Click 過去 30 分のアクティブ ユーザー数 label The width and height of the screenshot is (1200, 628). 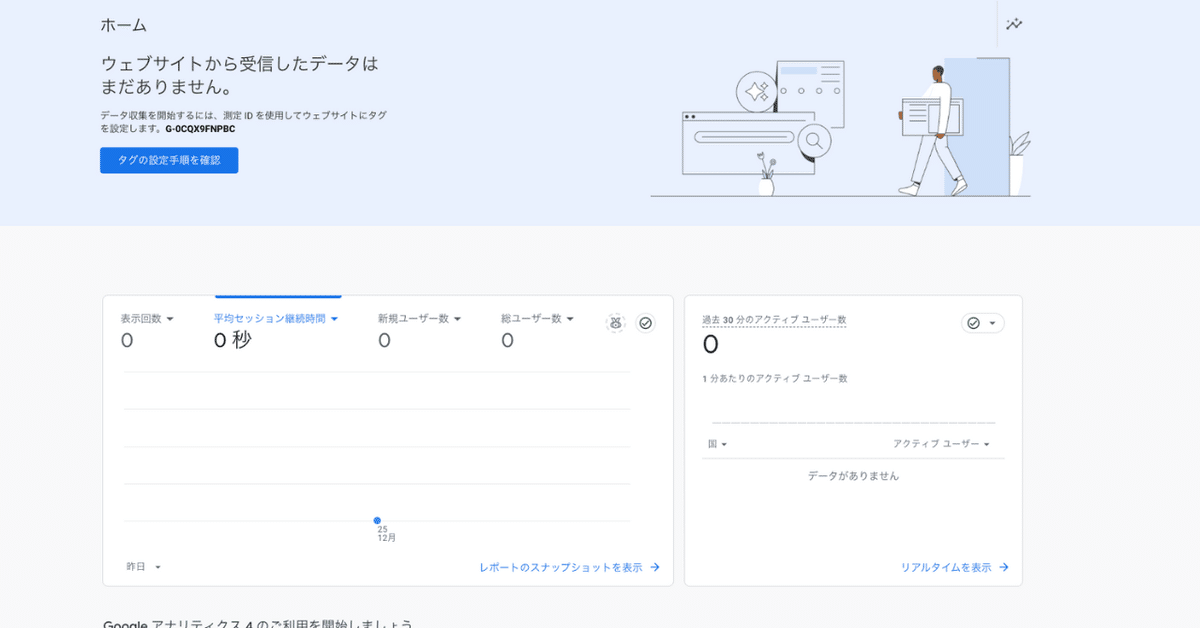coord(774,320)
